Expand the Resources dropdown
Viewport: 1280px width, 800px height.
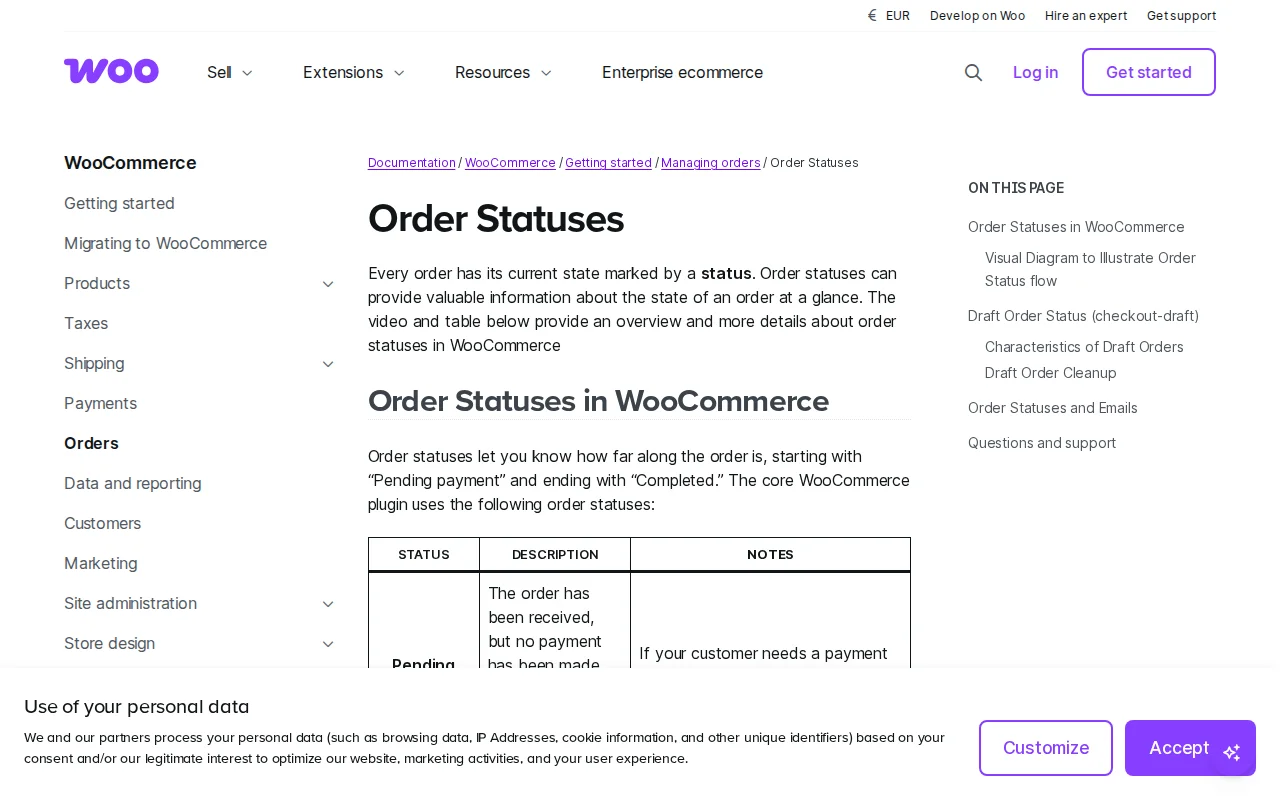546,73
